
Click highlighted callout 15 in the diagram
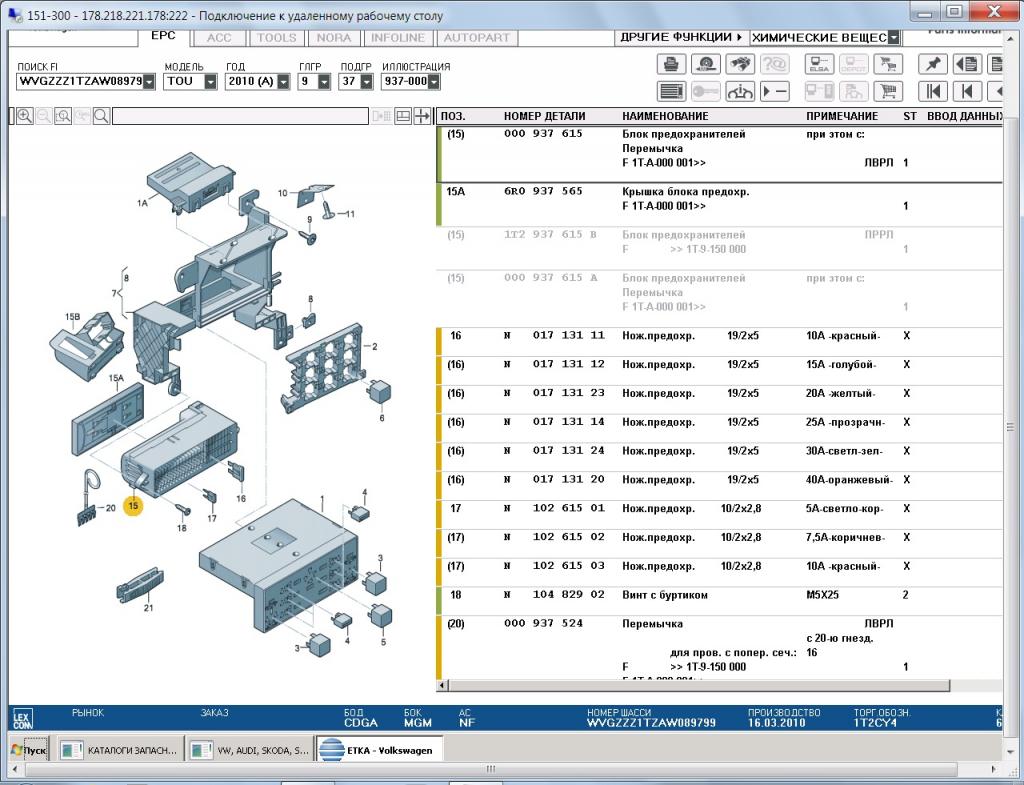(x=133, y=505)
